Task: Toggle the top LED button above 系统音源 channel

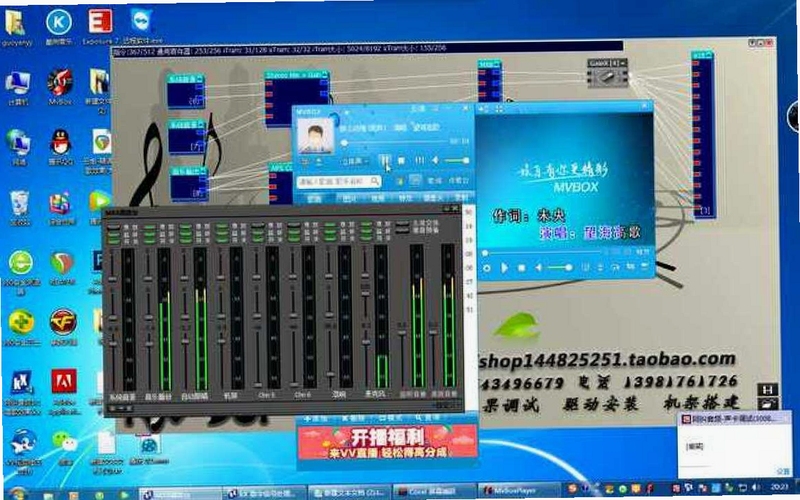Action: [114, 227]
